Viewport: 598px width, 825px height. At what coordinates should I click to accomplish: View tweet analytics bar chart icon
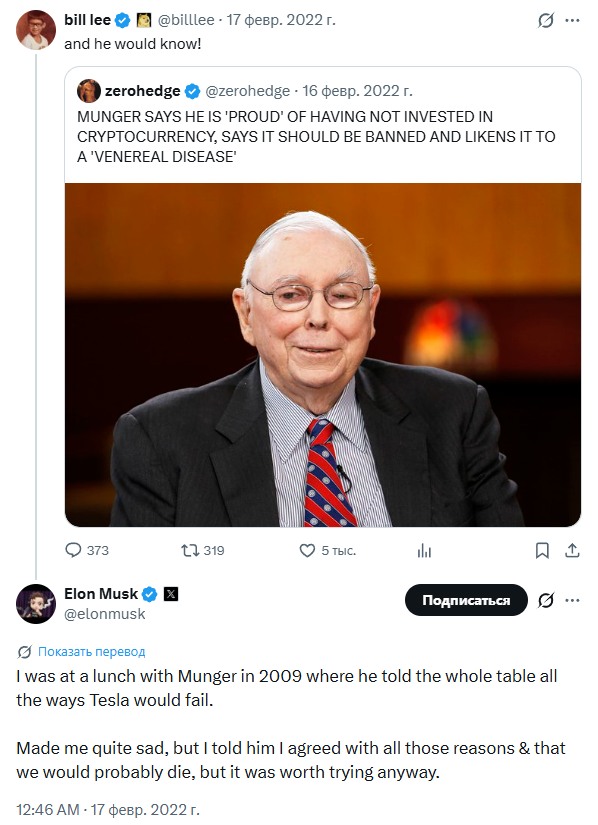(x=424, y=551)
